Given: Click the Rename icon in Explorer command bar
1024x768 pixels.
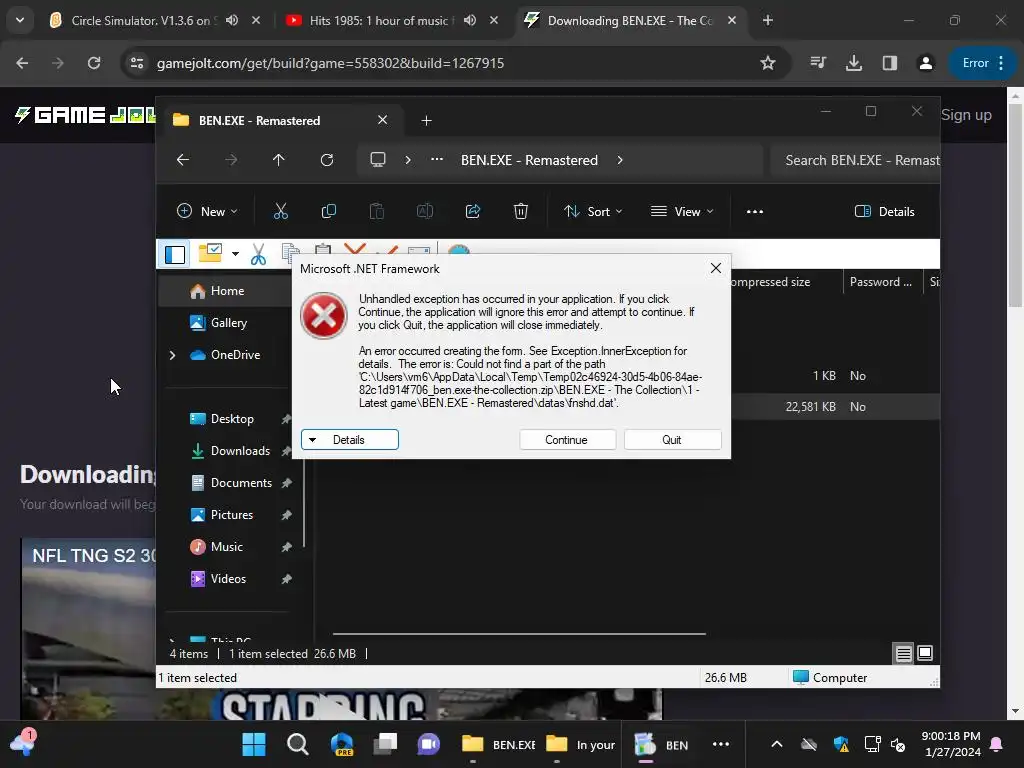Looking at the screenshot, I should (424, 212).
